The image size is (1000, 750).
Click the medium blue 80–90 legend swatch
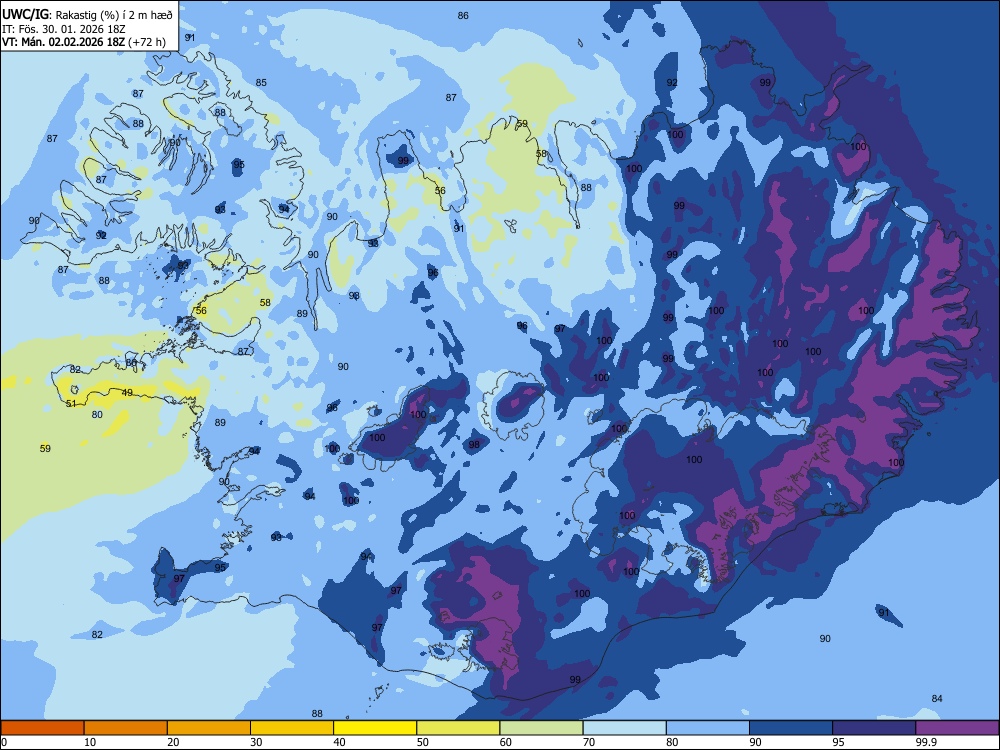coord(708,728)
